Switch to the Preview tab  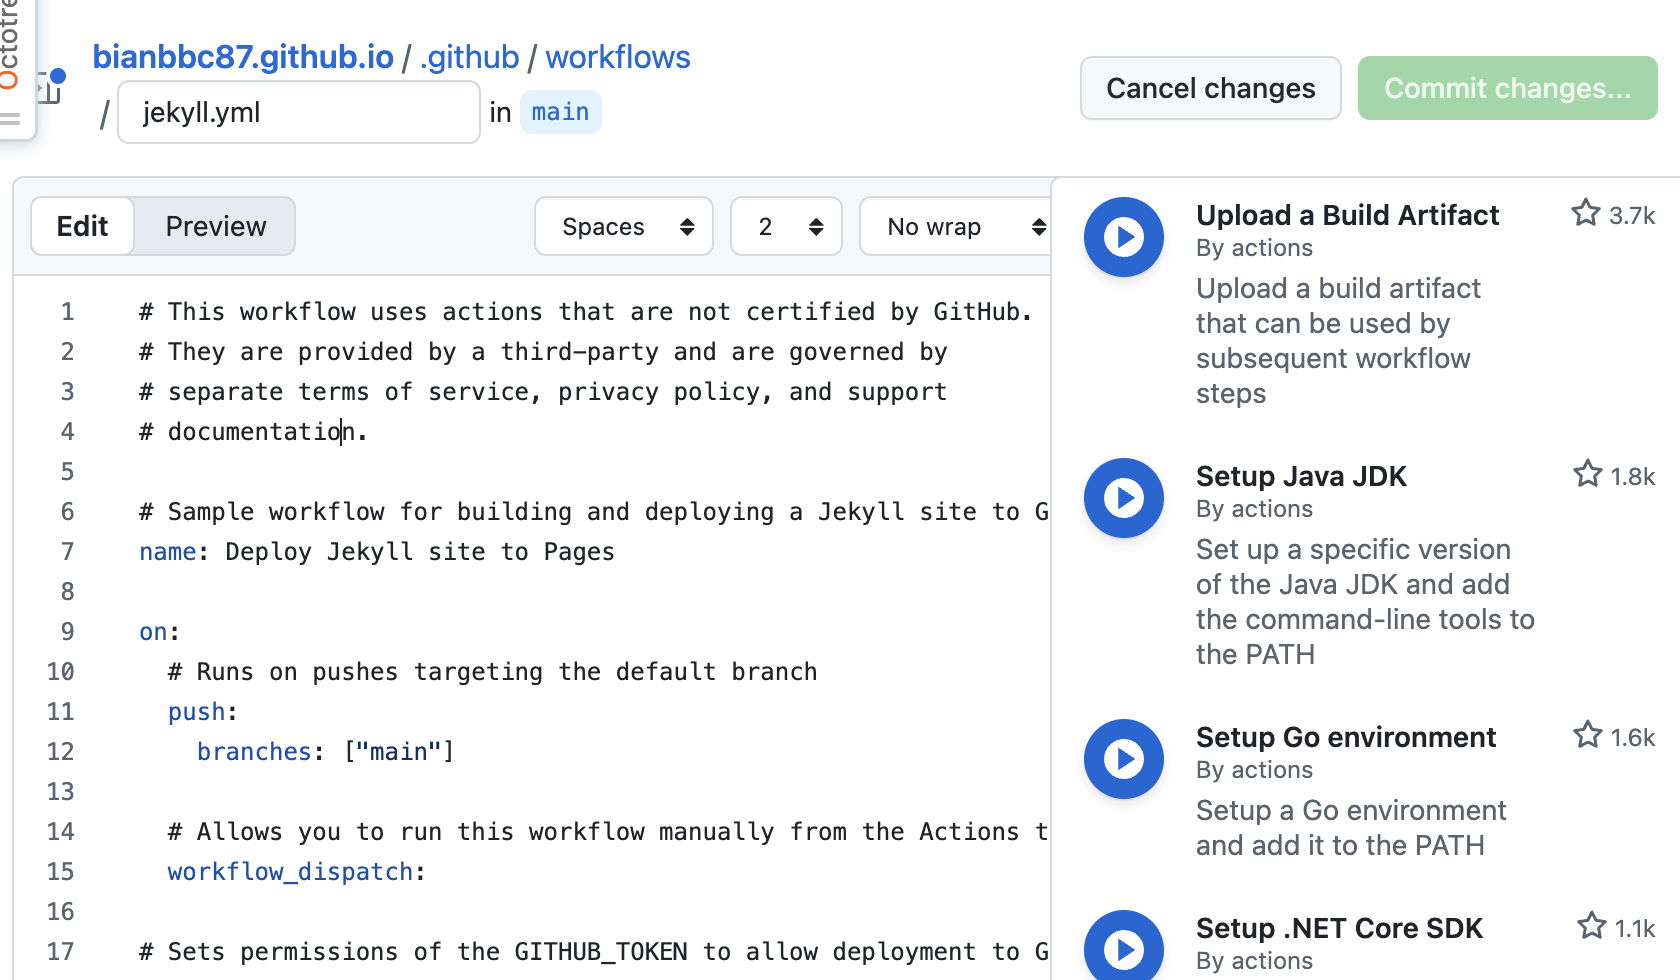[216, 227]
